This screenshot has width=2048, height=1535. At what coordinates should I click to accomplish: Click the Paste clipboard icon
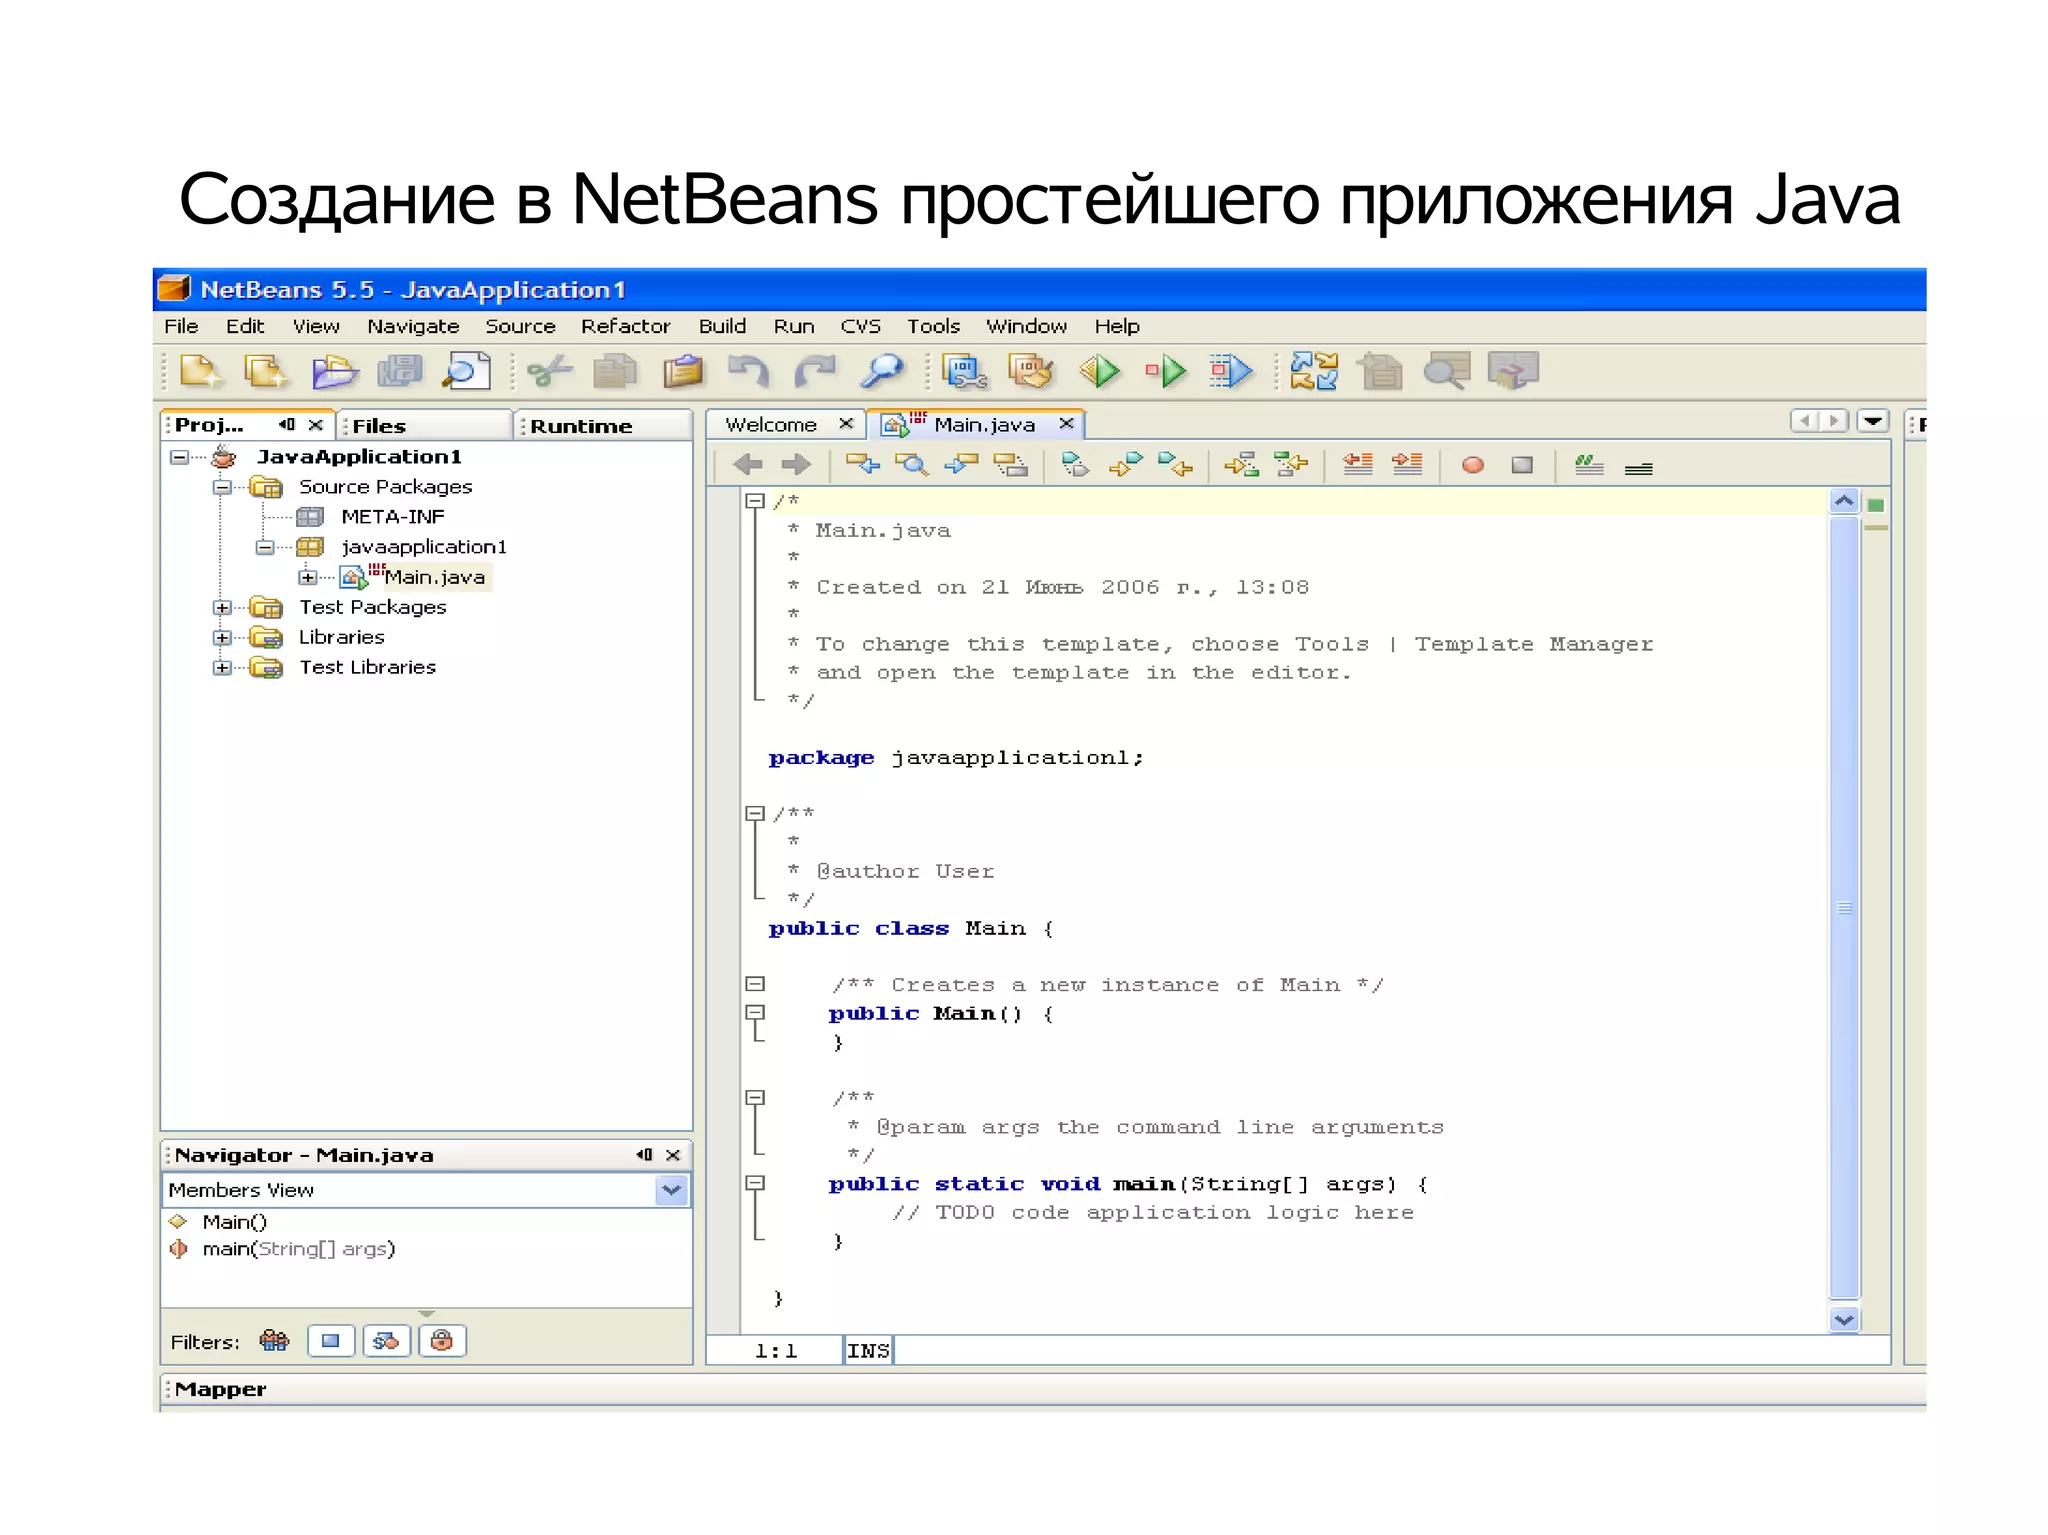tap(683, 371)
